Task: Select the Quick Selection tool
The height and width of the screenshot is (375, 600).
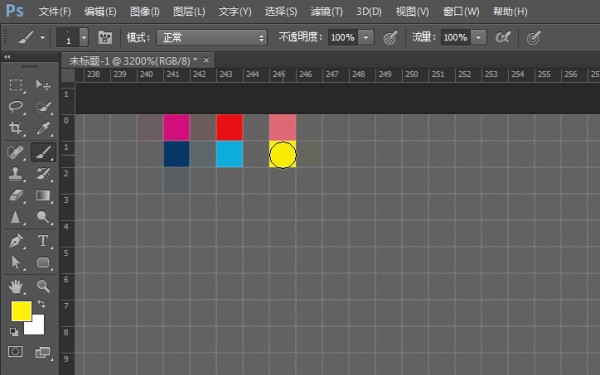Action: tap(43, 107)
